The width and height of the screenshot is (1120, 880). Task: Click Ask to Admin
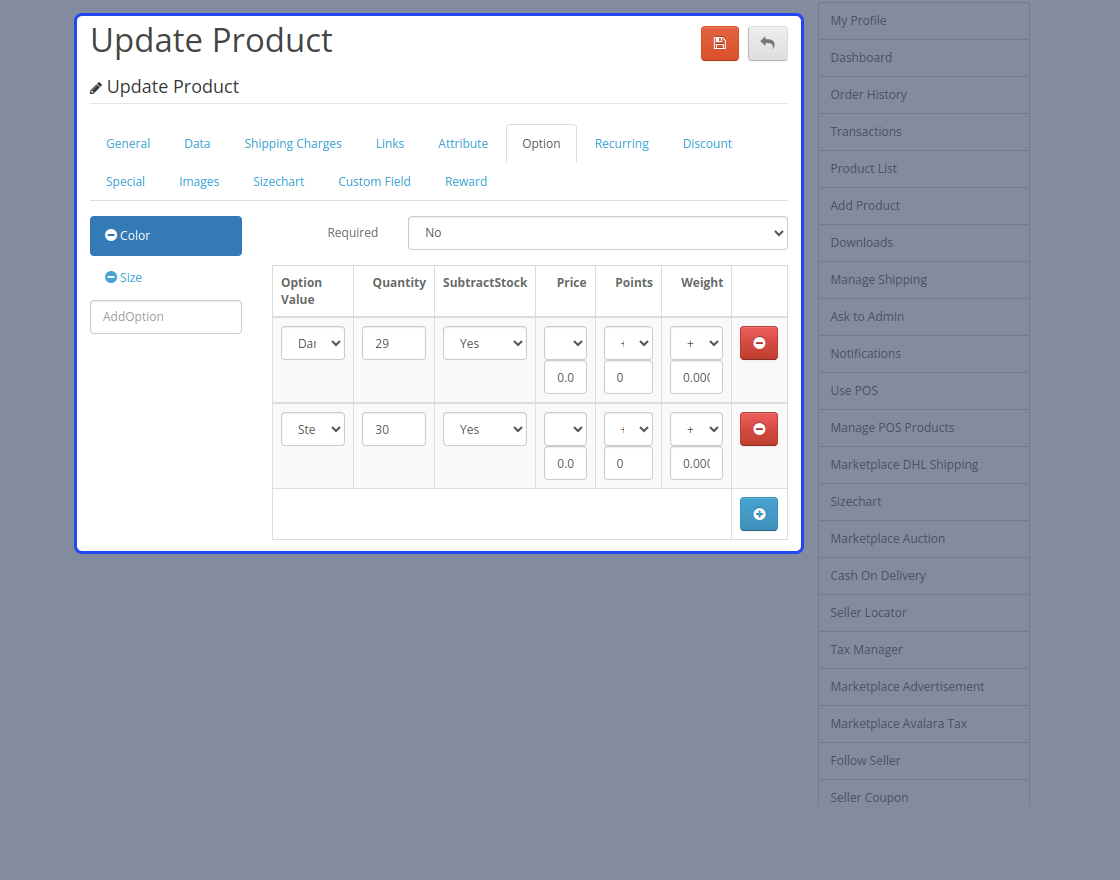[x=924, y=316]
